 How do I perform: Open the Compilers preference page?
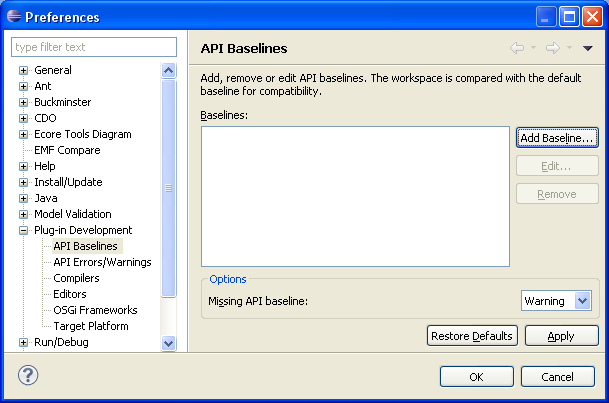coord(76,278)
